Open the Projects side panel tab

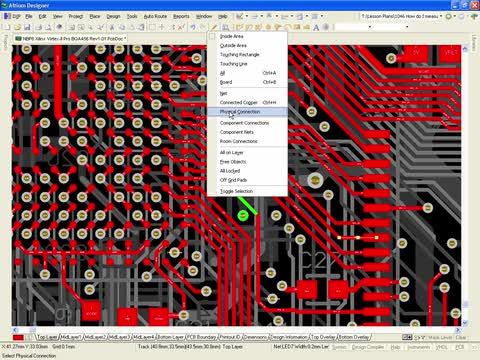click(x=5, y=43)
